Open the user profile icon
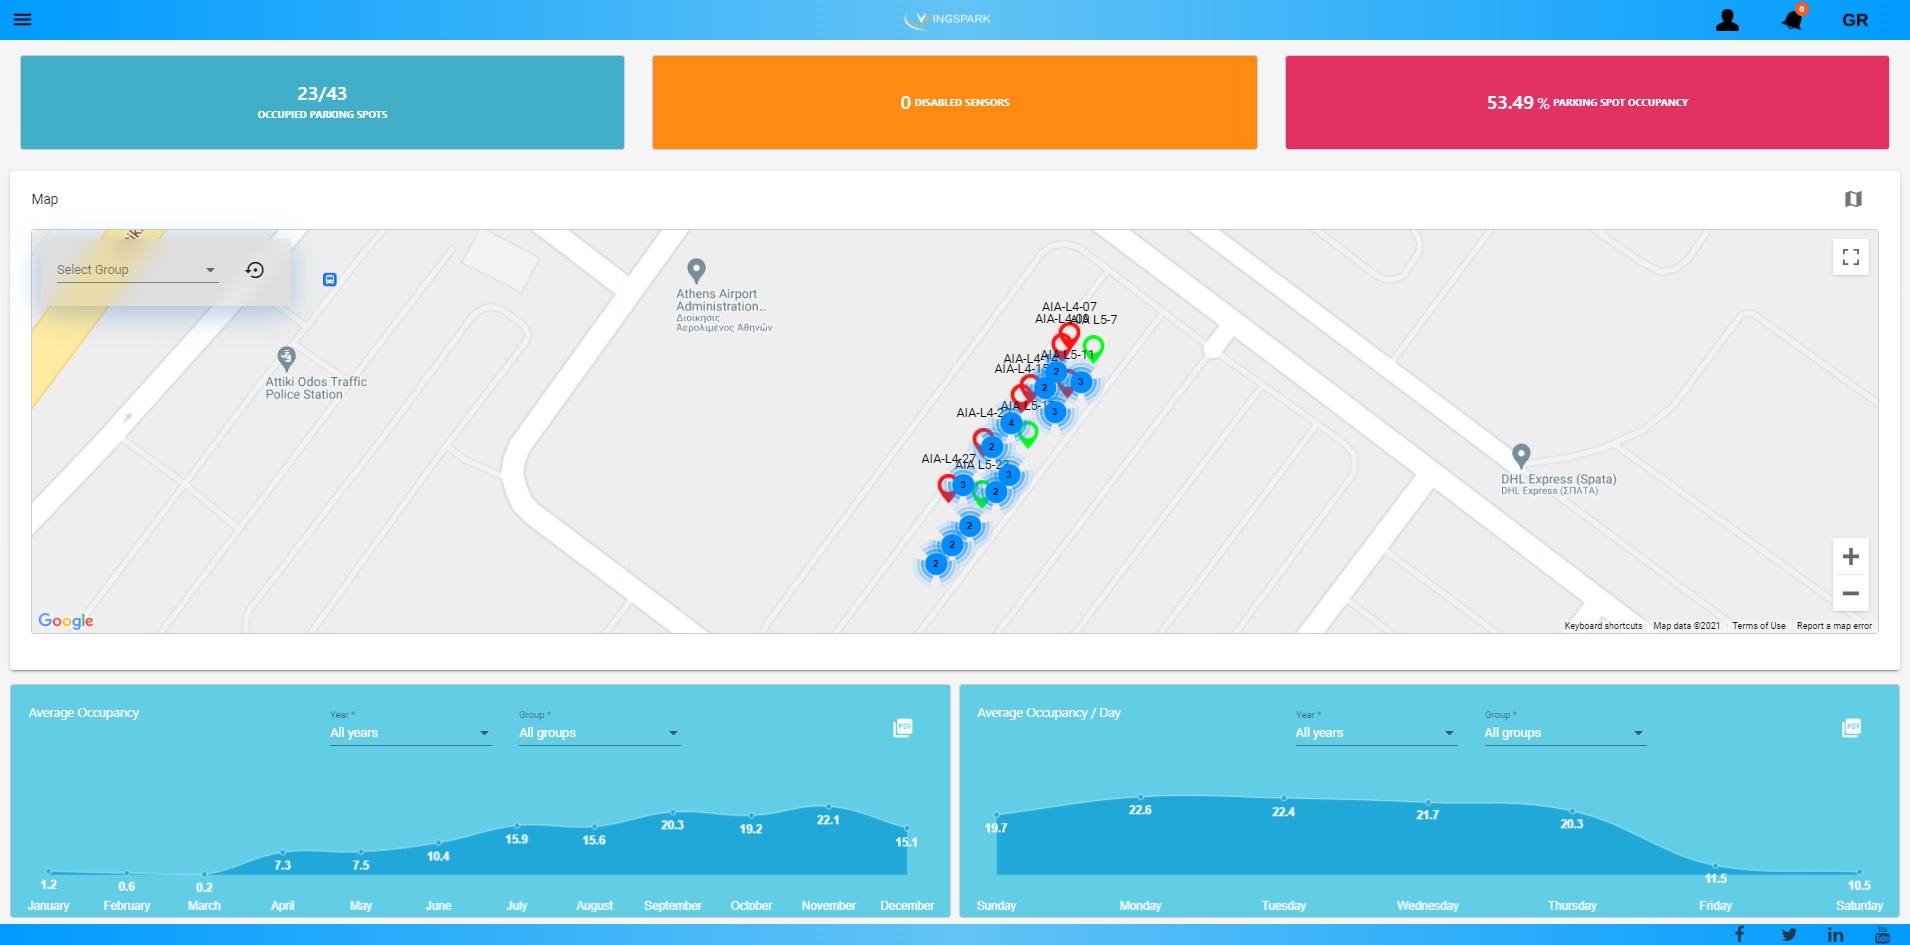 point(1726,19)
